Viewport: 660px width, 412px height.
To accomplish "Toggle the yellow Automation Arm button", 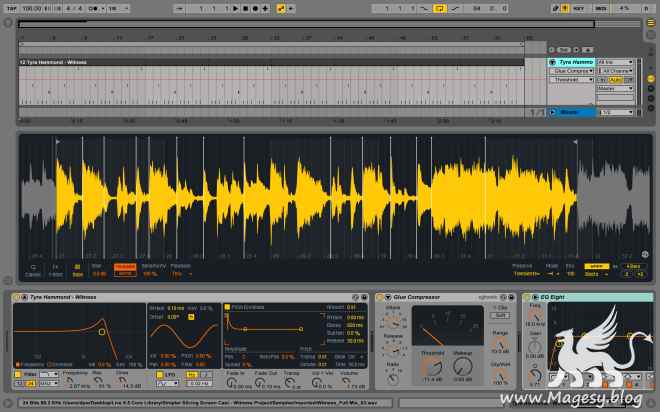I will [281, 8].
